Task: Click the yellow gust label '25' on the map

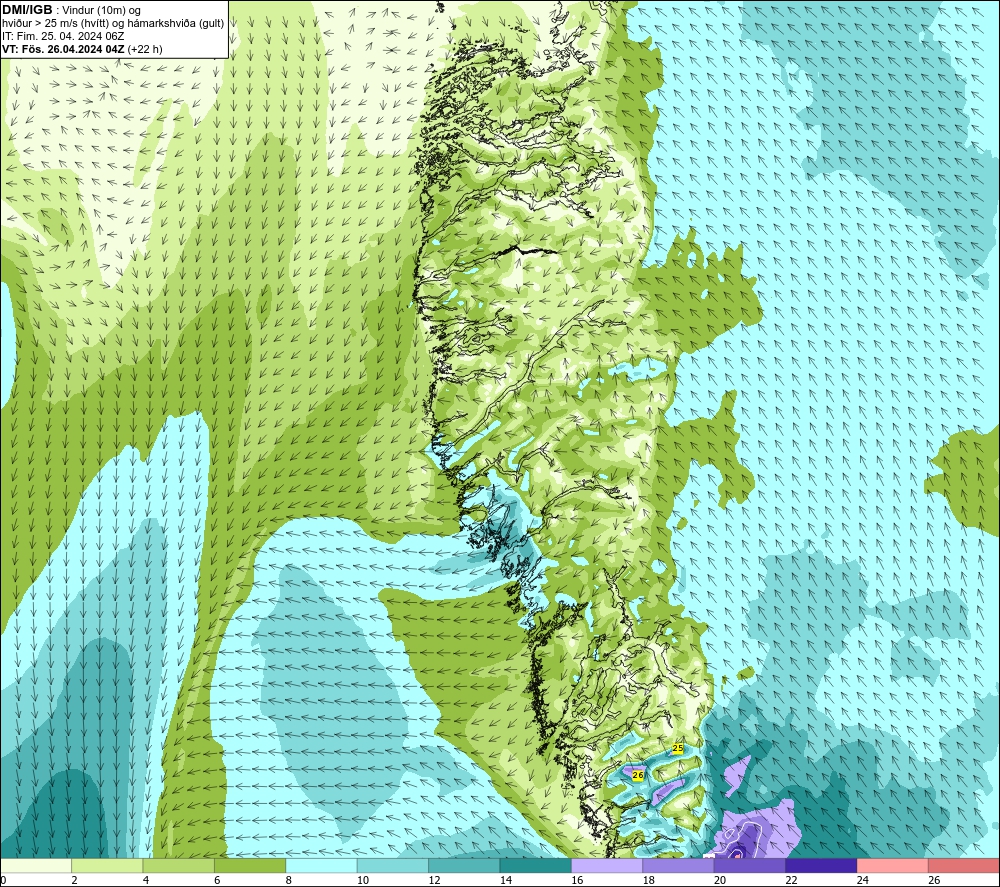Action: click(678, 748)
